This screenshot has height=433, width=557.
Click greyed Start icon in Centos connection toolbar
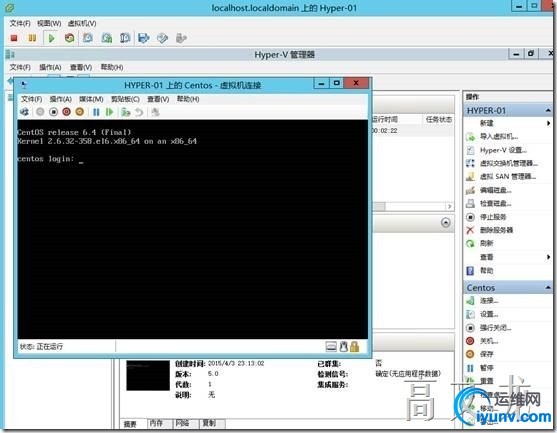(x=40, y=112)
